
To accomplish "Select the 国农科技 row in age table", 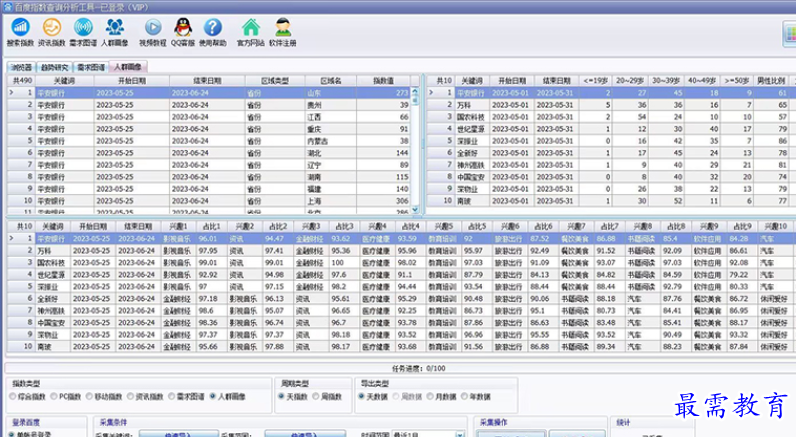I will click(x=609, y=117).
